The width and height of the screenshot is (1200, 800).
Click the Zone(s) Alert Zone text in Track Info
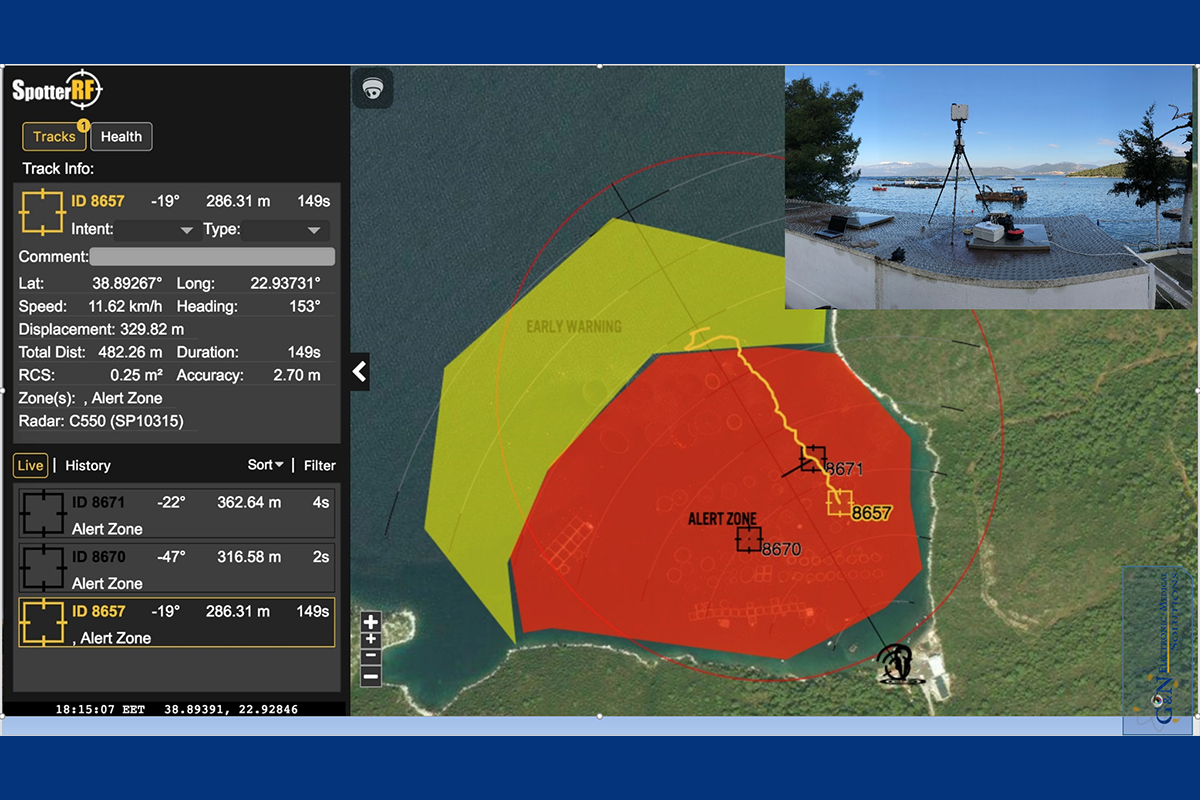(x=90, y=398)
